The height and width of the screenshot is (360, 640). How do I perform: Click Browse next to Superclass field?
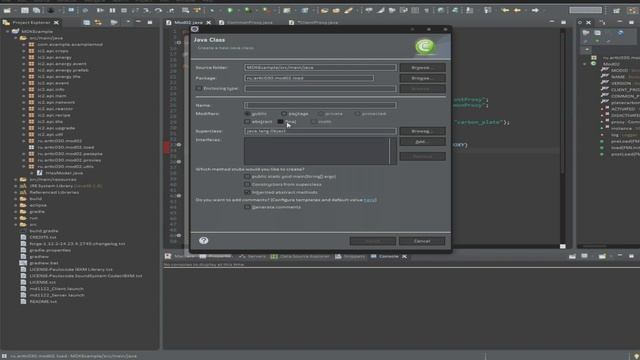point(422,131)
